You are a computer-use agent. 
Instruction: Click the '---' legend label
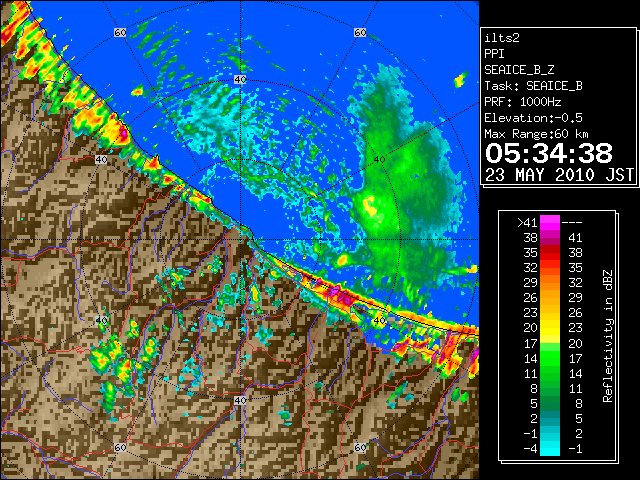572,223
